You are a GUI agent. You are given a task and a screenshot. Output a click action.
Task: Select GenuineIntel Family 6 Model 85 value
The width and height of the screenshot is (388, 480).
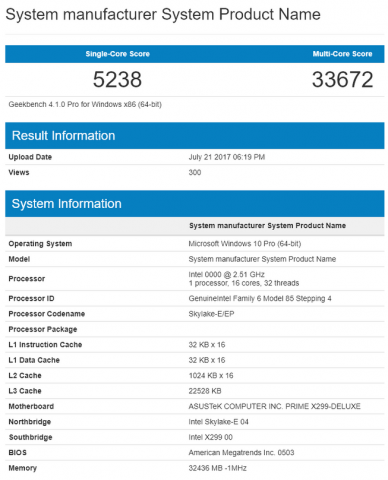pyautogui.click(x=260, y=298)
